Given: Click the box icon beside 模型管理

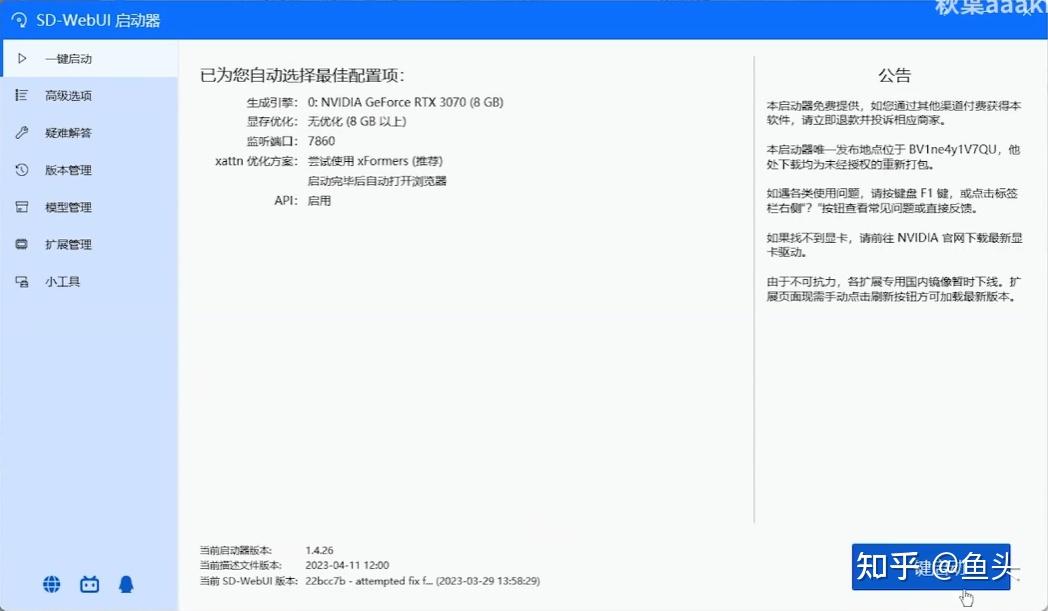Looking at the screenshot, I should [x=21, y=207].
